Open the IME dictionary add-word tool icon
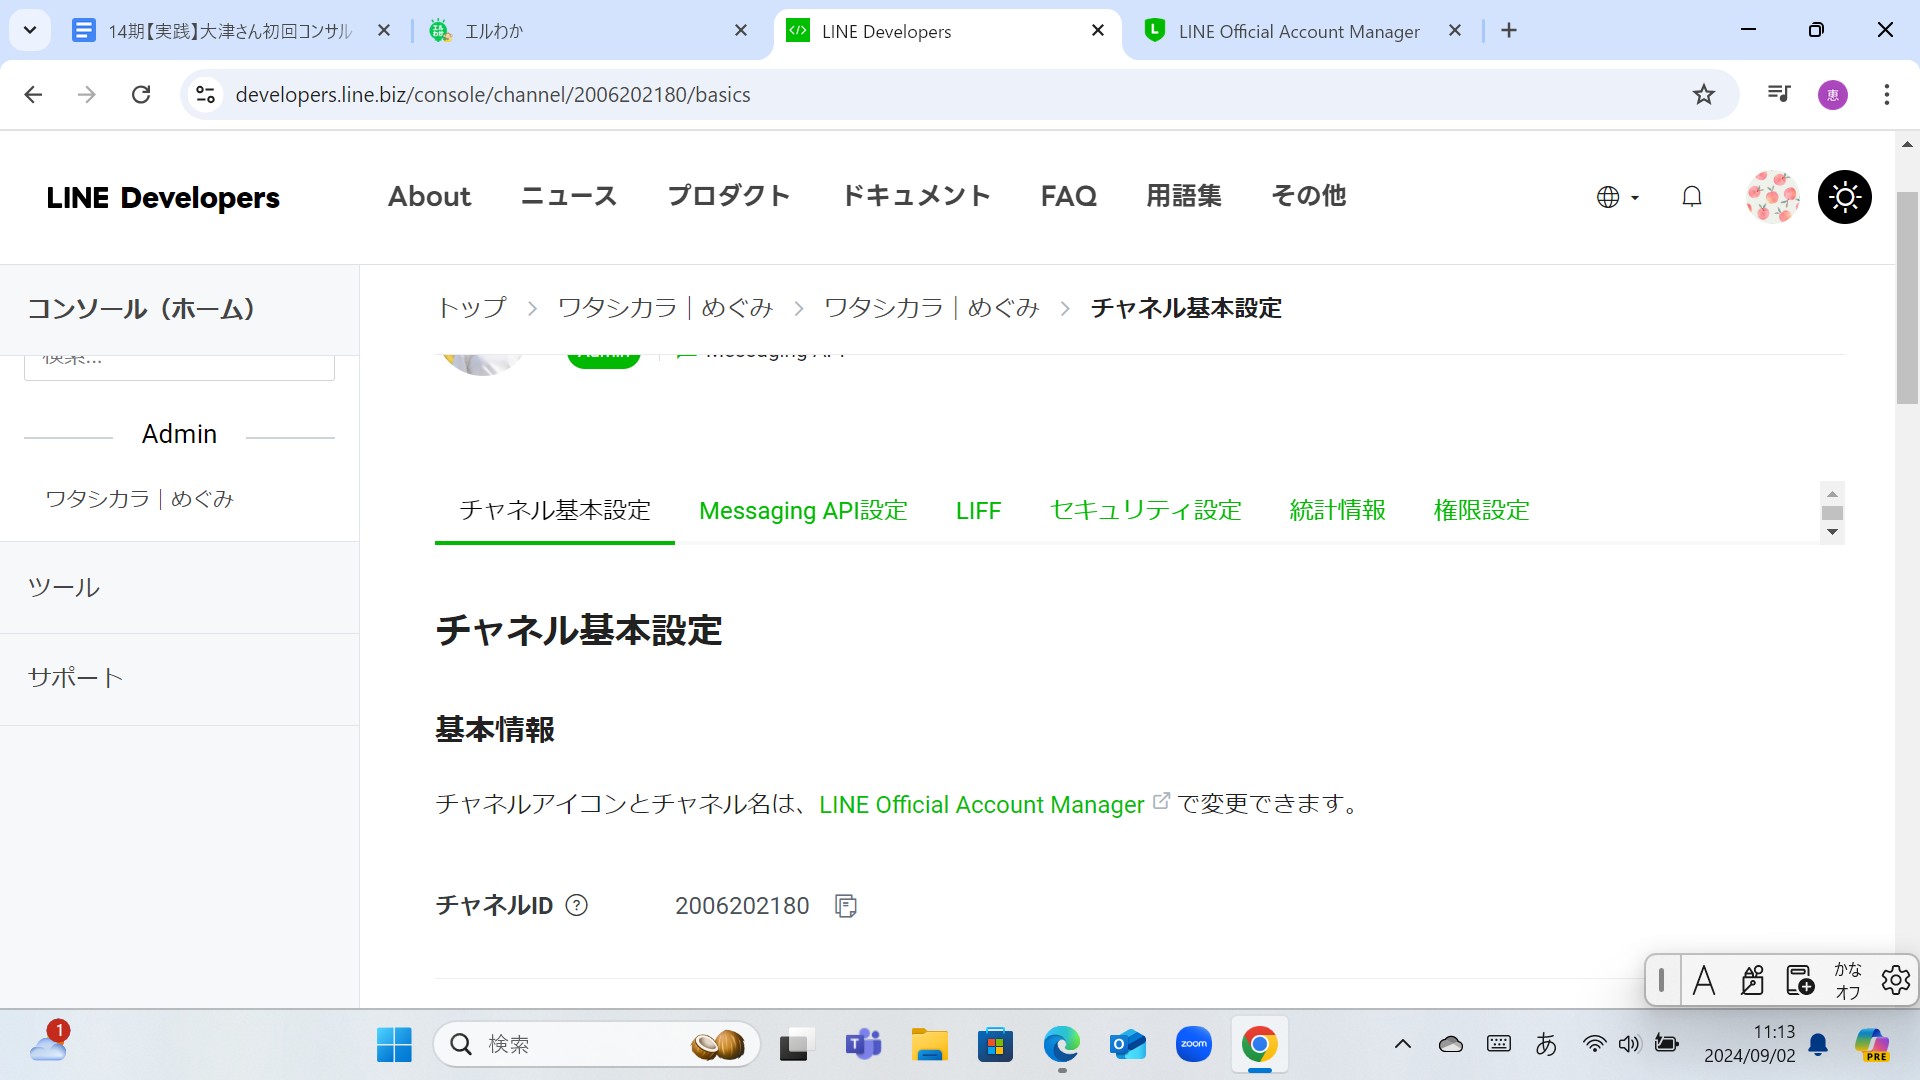The height and width of the screenshot is (1080, 1920). coord(1800,980)
